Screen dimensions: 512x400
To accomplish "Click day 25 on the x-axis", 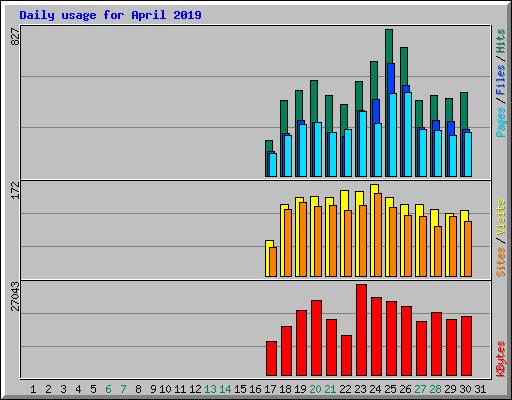I will [x=390, y=389].
